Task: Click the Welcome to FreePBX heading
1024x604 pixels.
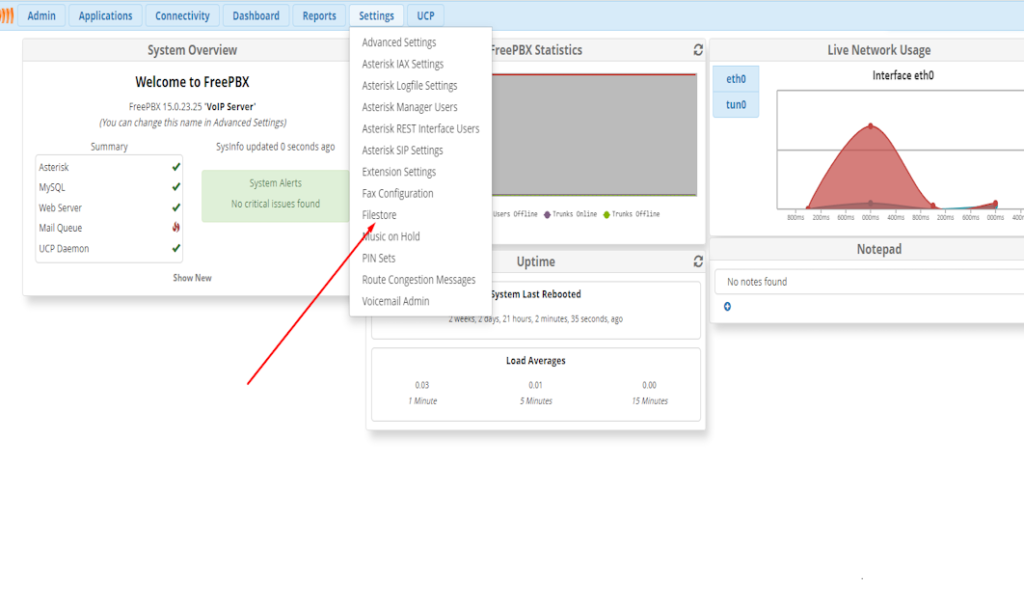Action: click(192, 82)
